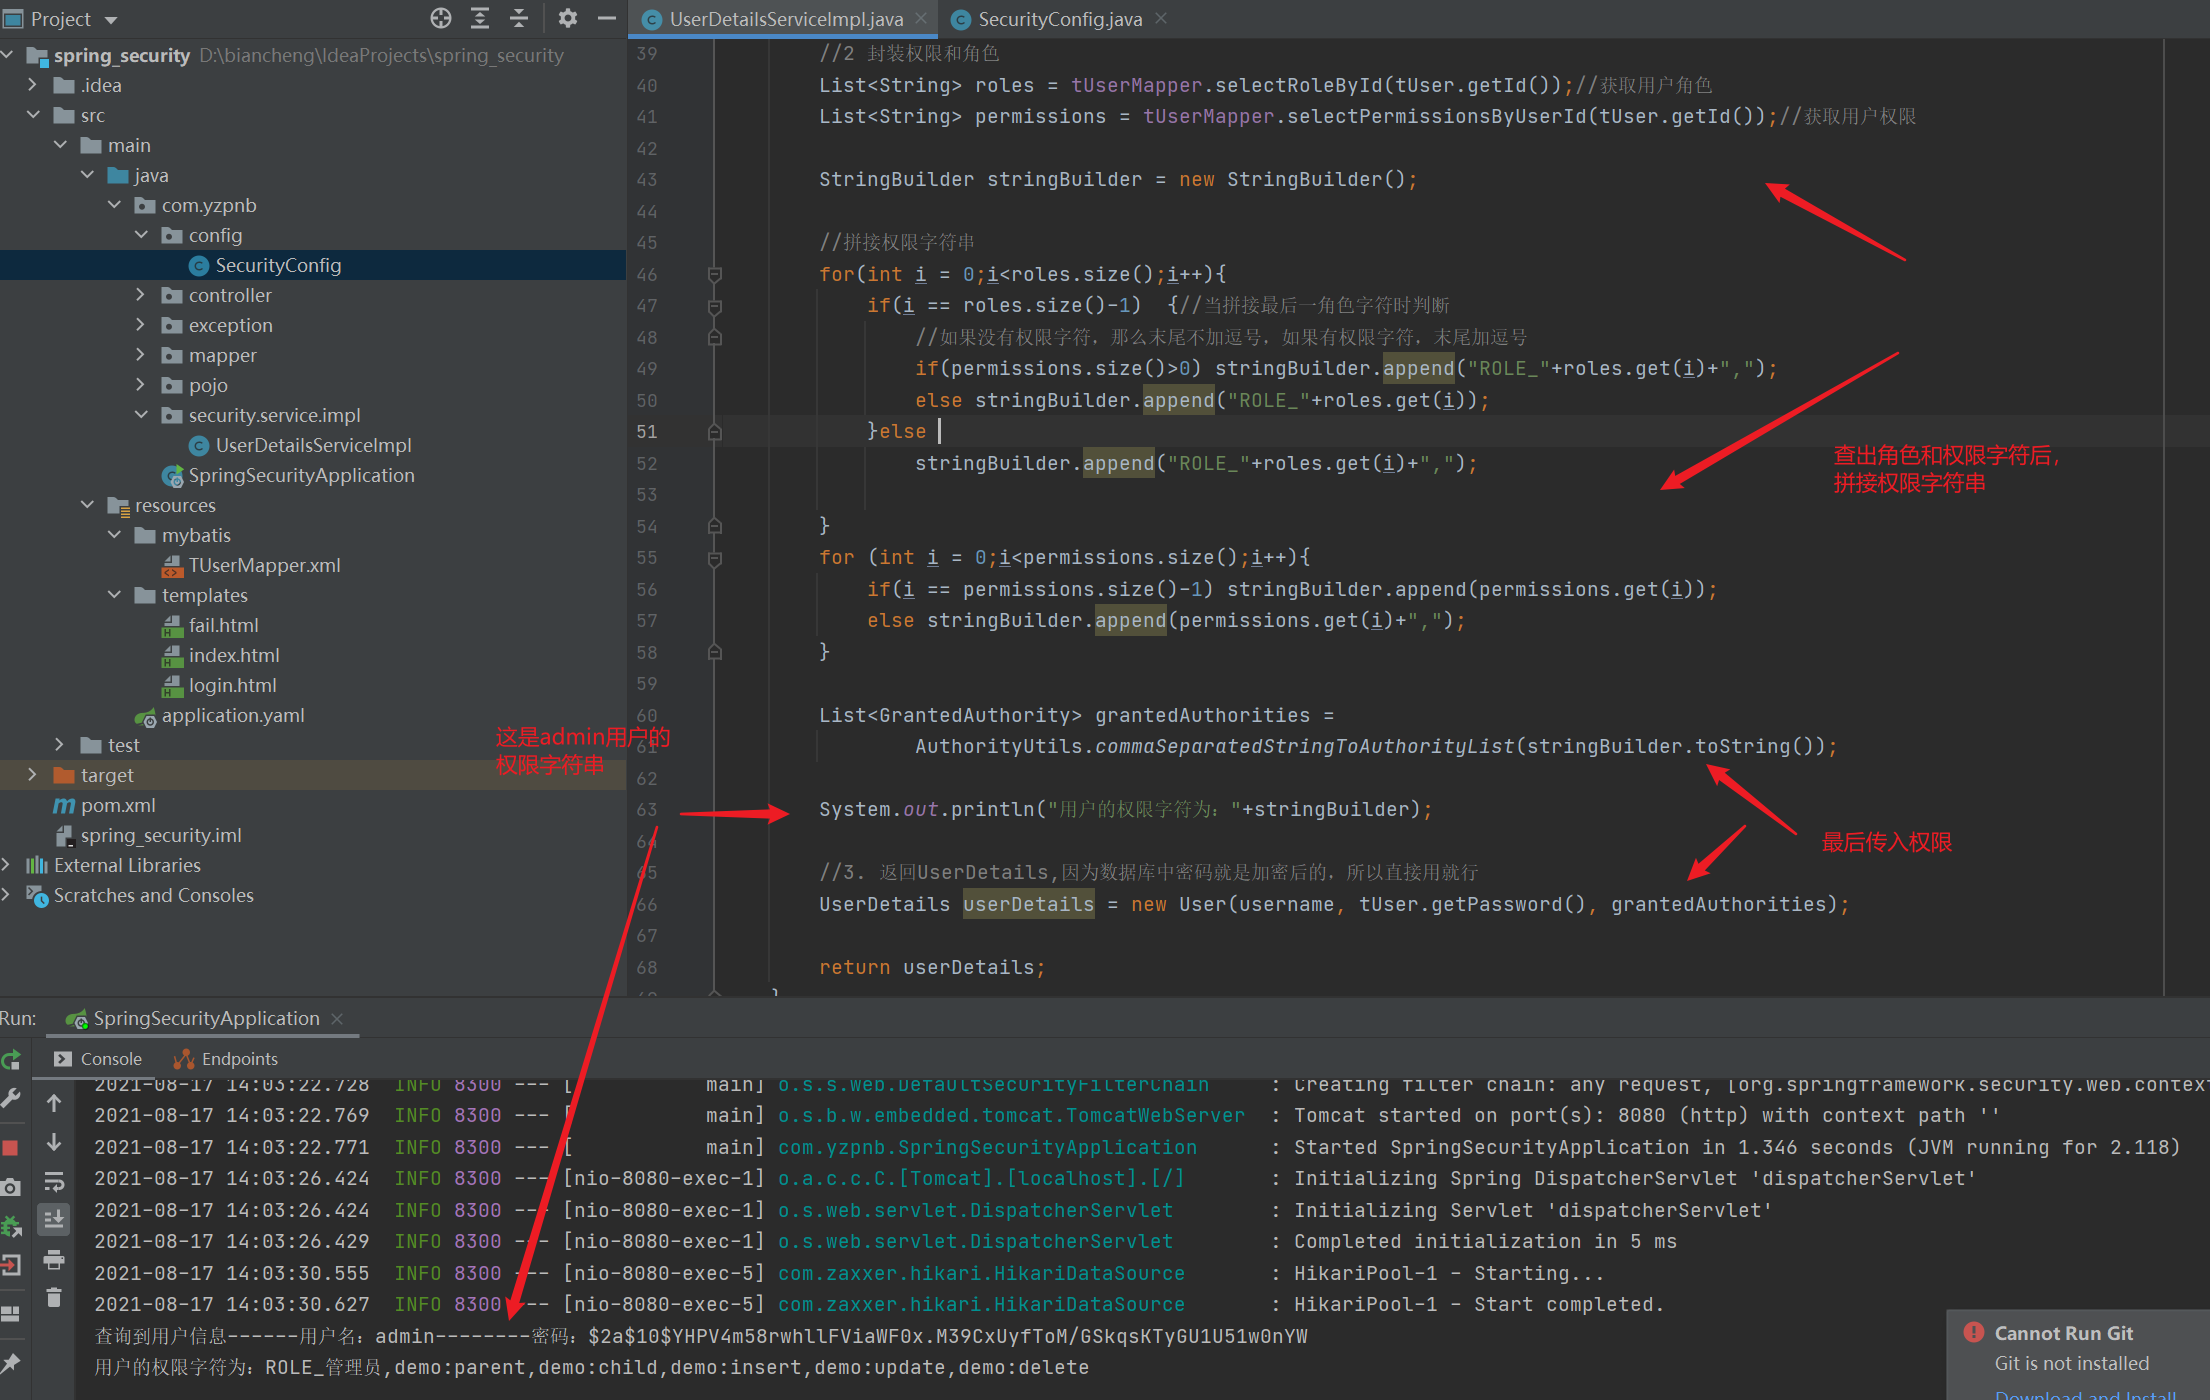Collapse all nodes in the Project panel
The width and height of the screenshot is (2210, 1400).
click(x=519, y=18)
